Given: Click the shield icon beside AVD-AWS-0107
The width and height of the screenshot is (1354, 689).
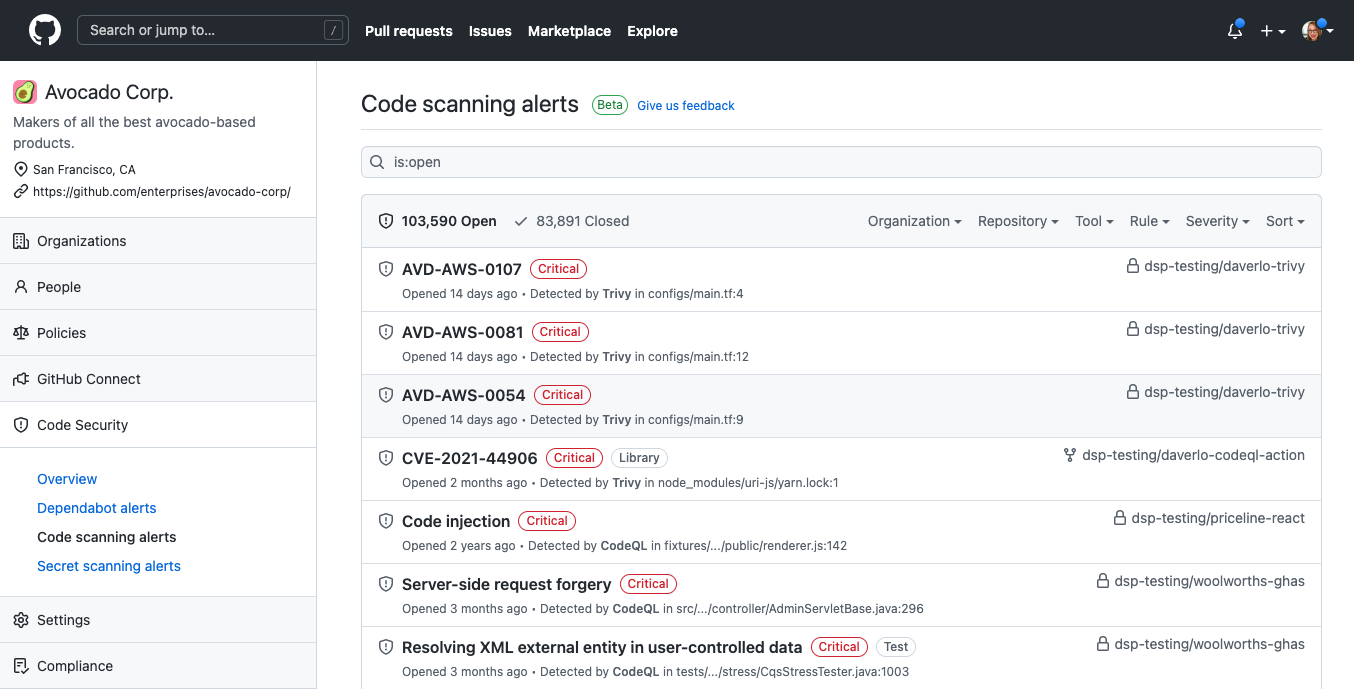Looking at the screenshot, I should pyautogui.click(x=386, y=268).
